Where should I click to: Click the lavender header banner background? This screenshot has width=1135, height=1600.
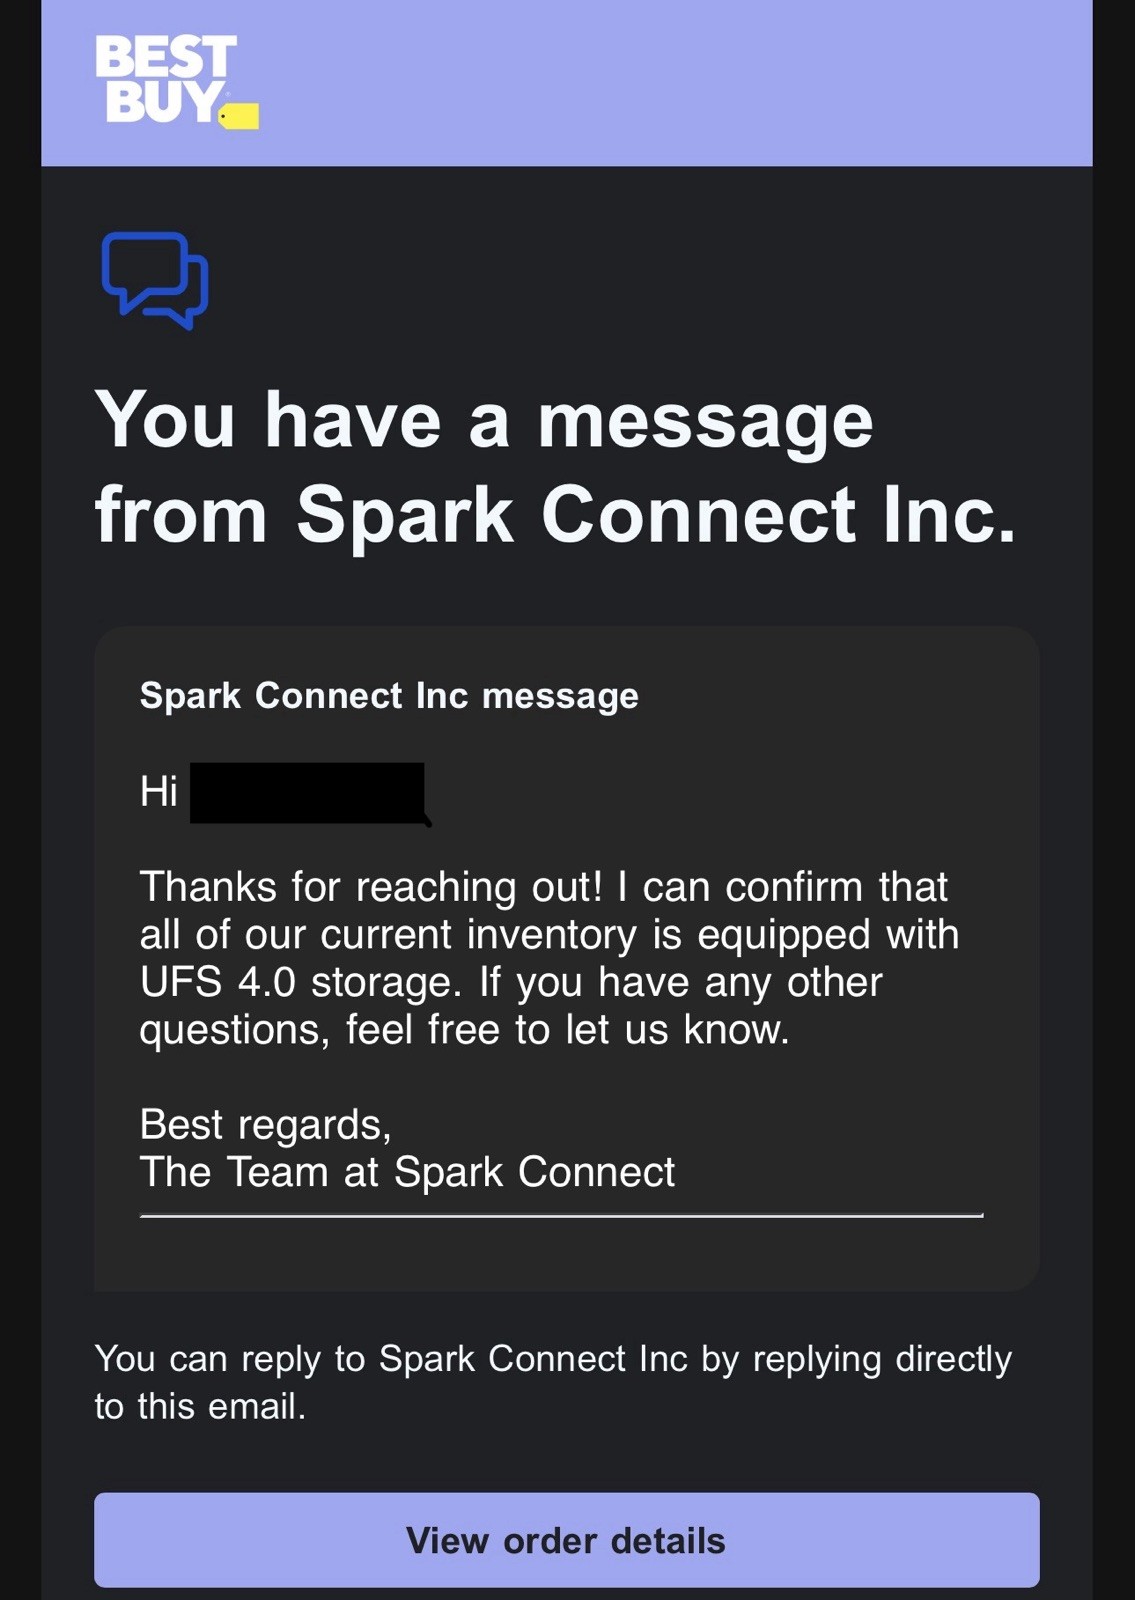click(x=670, y=82)
